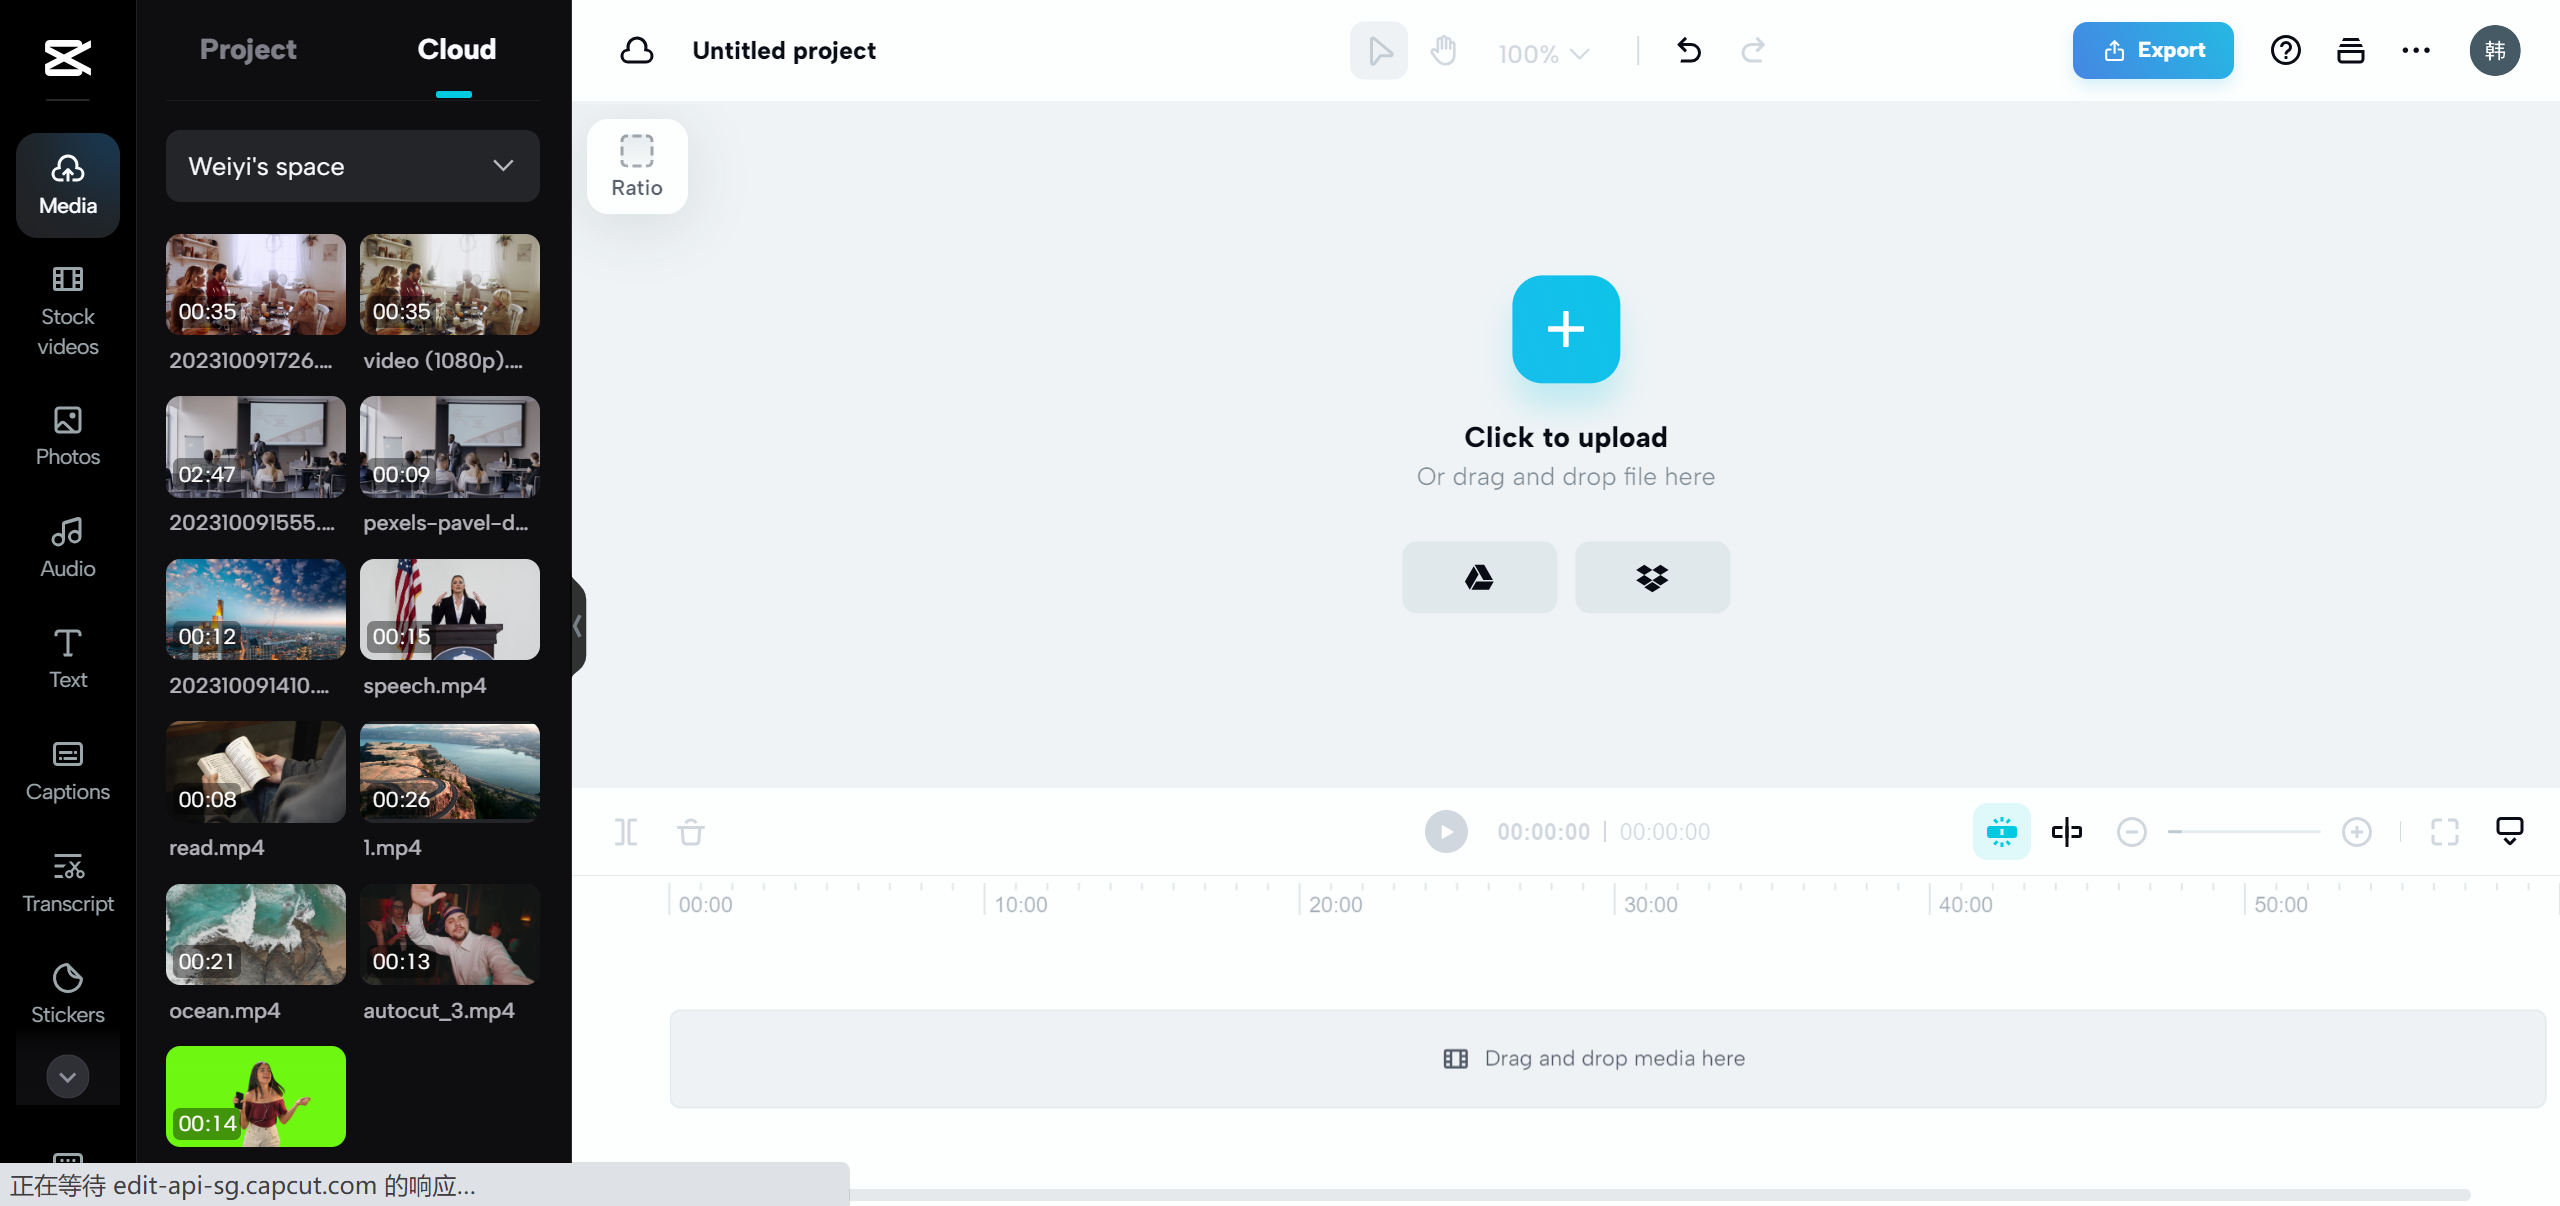Screen dimensions: 2560x1206
Task: Select the Photos panel icon
Action: click(65, 434)
